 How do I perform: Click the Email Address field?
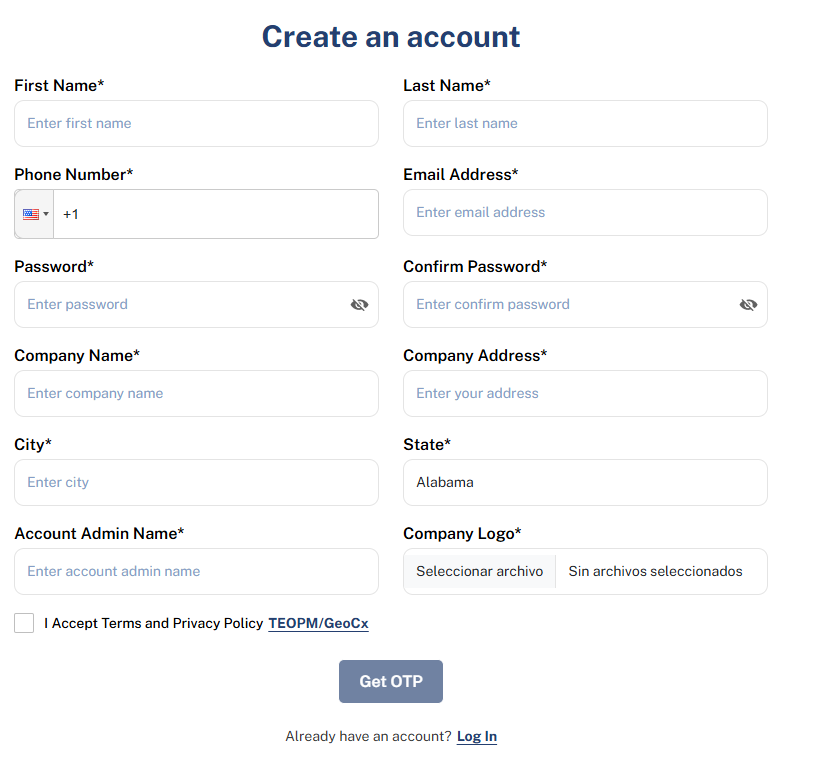(584, 212)
